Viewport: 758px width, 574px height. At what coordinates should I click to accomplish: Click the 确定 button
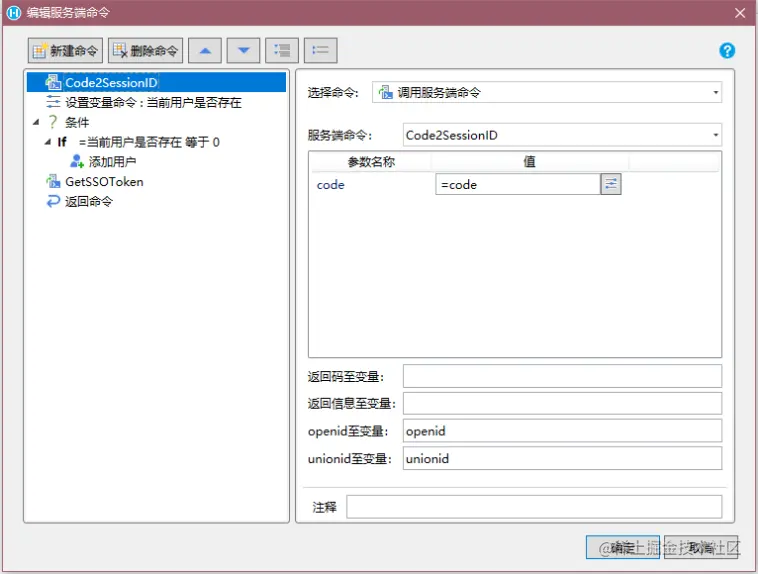623,547
